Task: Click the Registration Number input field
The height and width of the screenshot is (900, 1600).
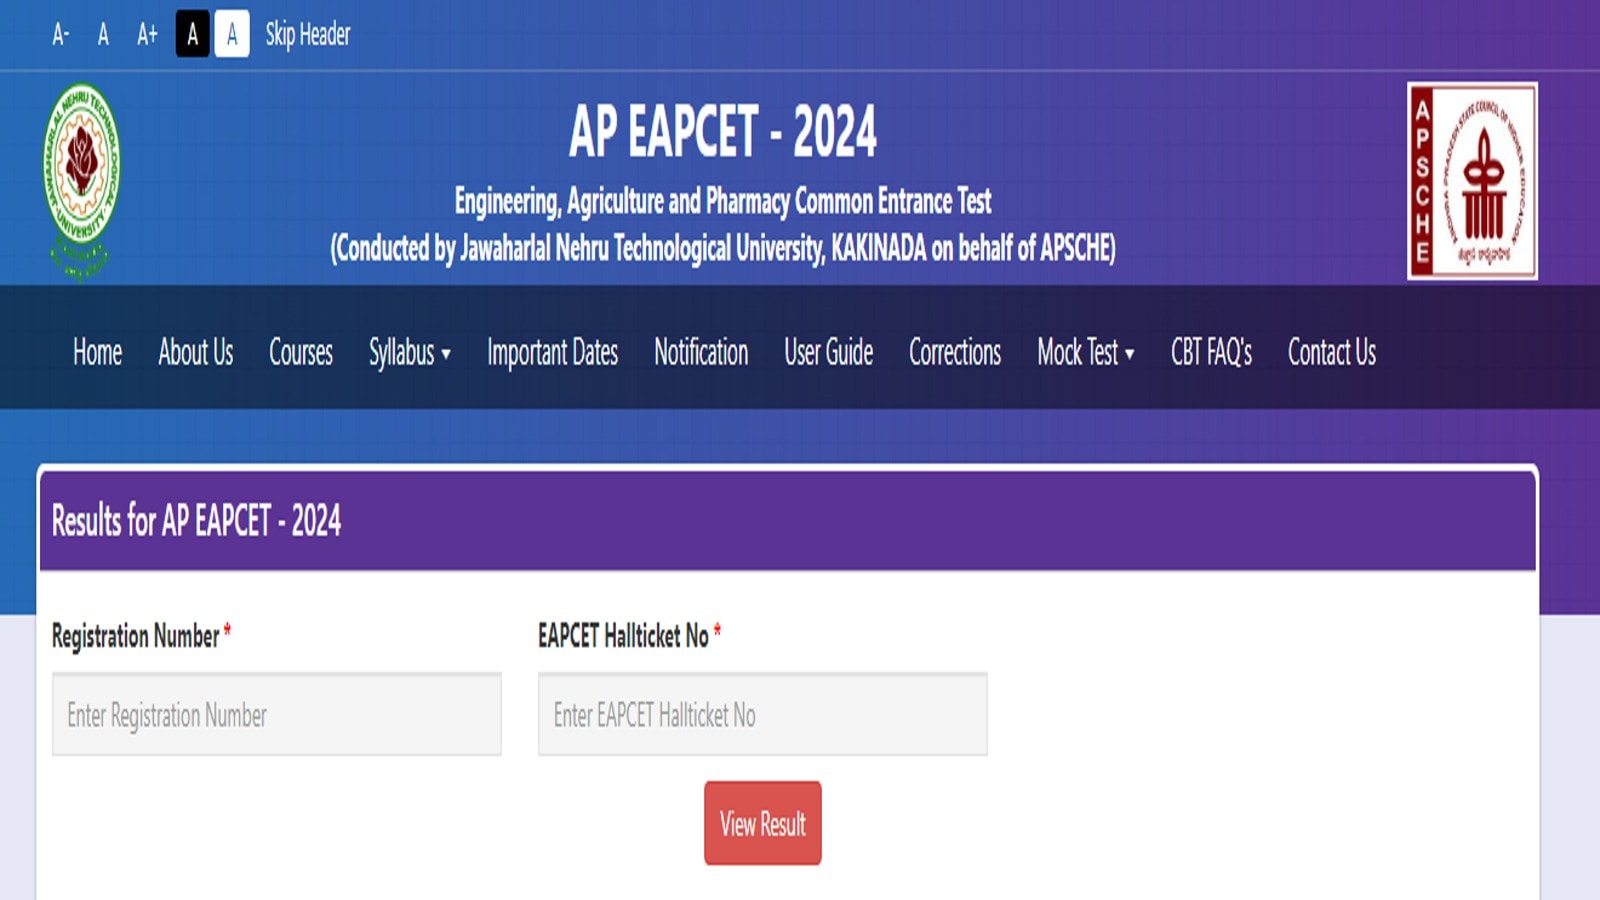Action: pyautogui.click(x=277, y=715)
